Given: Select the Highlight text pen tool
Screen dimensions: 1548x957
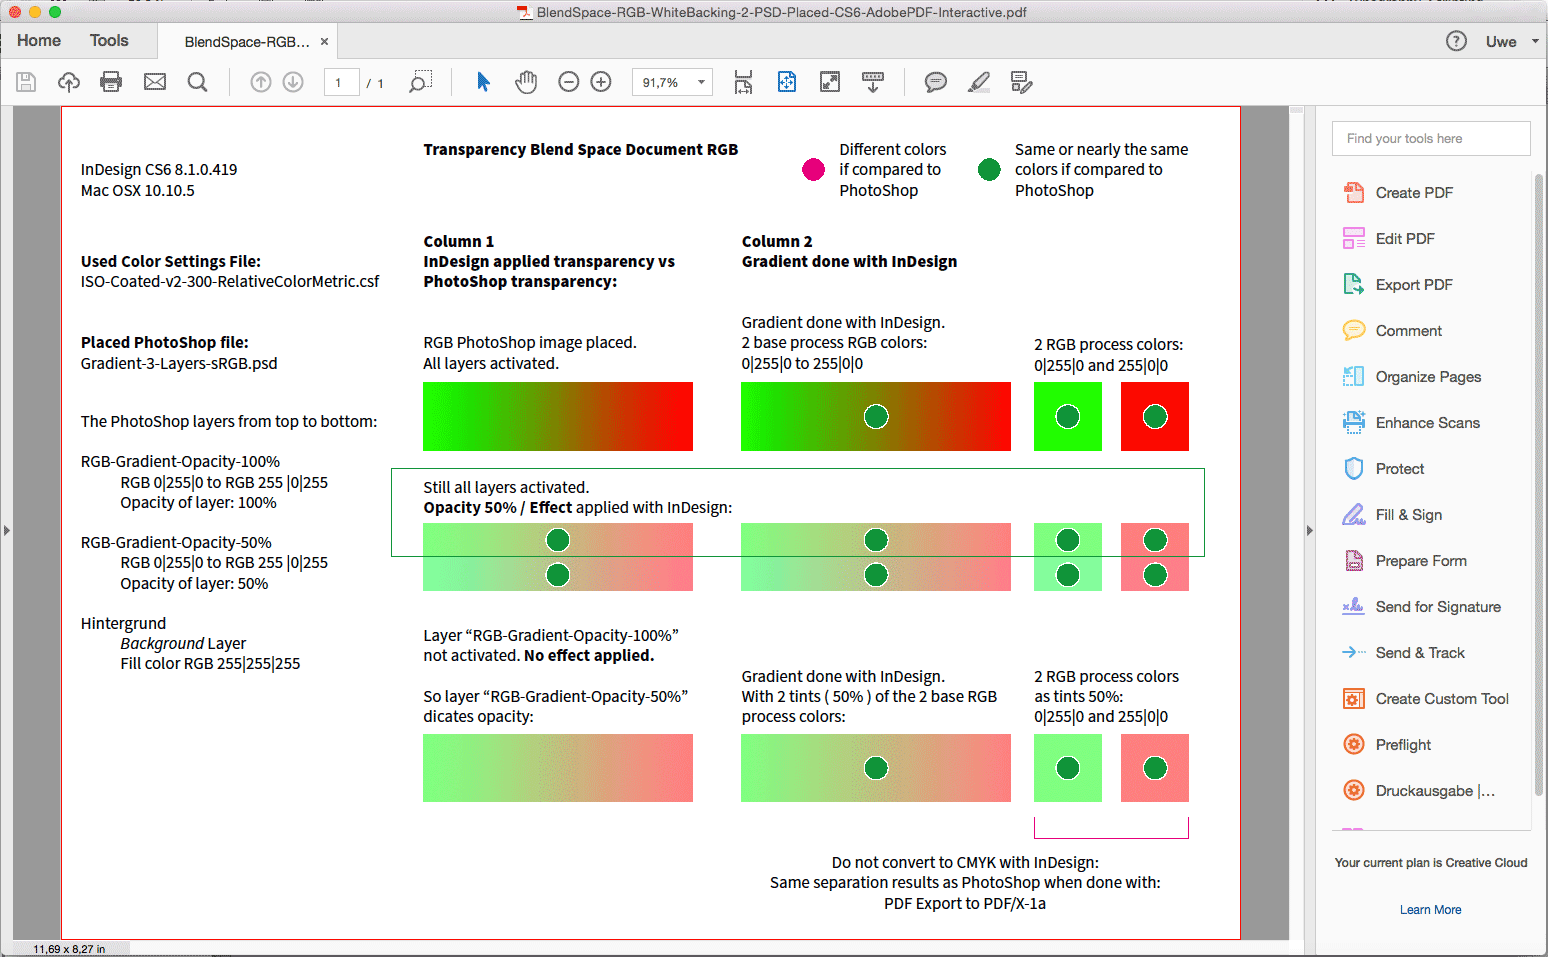Looking at the screenshot, I should [x=979, y=82].
